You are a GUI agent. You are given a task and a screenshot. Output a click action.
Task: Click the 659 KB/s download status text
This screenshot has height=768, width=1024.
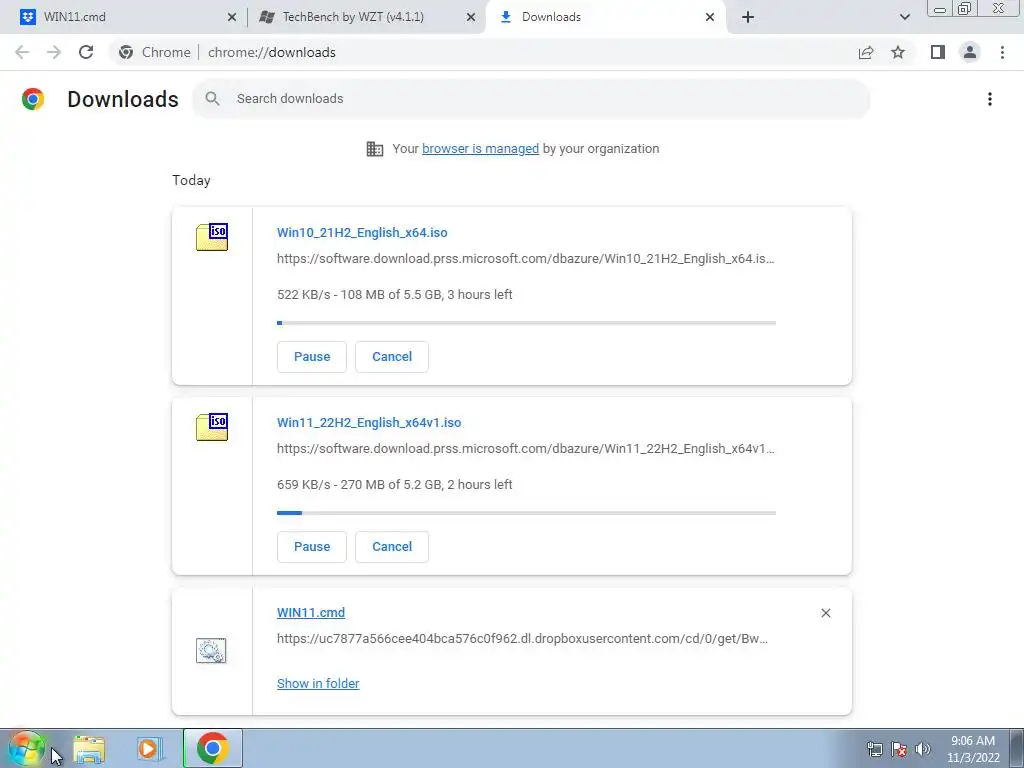[x=394, y=485]
